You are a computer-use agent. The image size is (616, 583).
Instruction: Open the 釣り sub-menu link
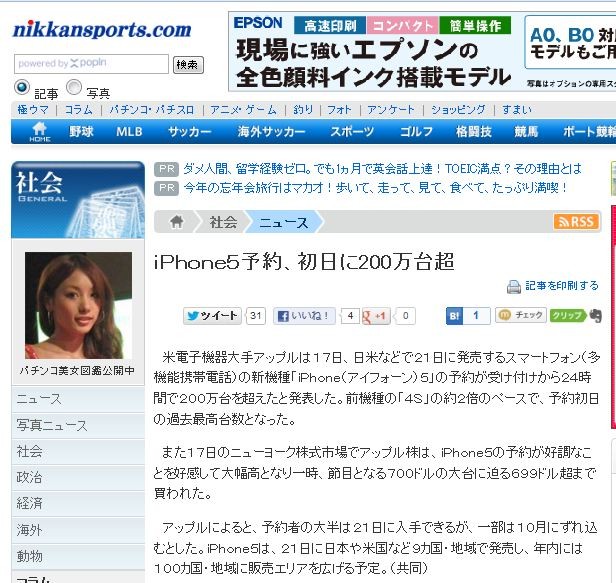pos(303,110)
